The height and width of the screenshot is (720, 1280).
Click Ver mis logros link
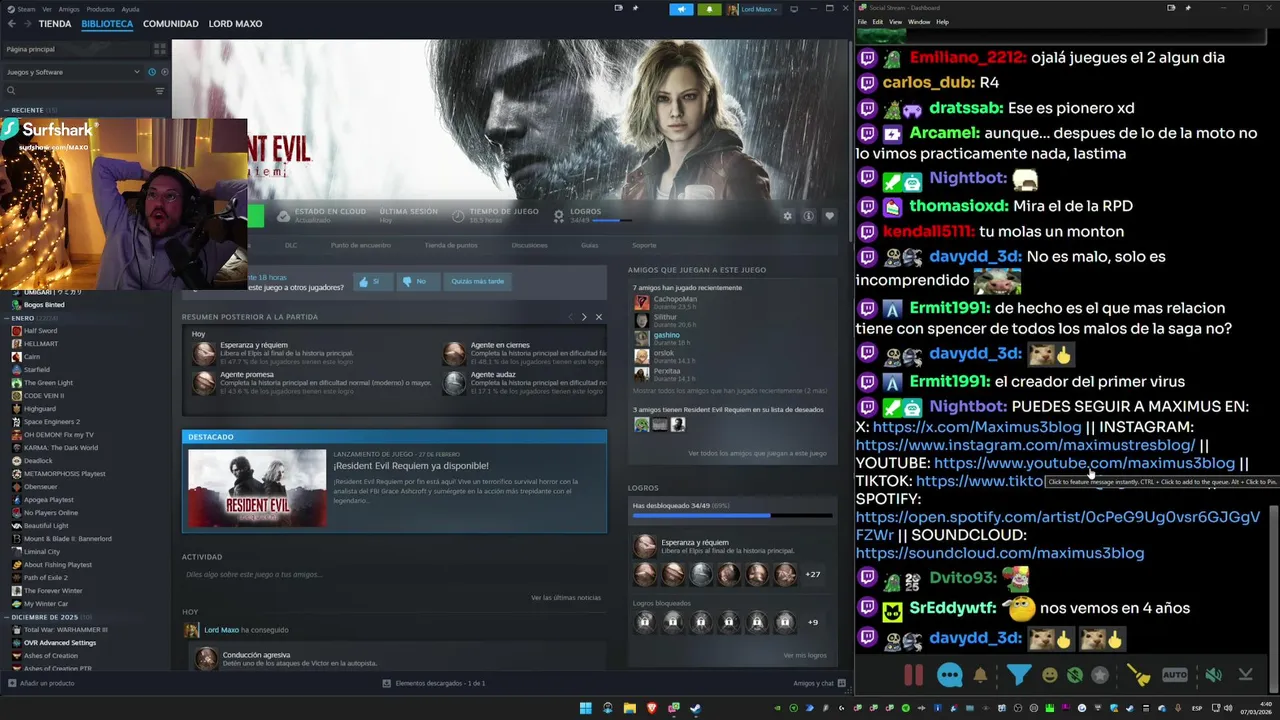[x=805, y=655]
